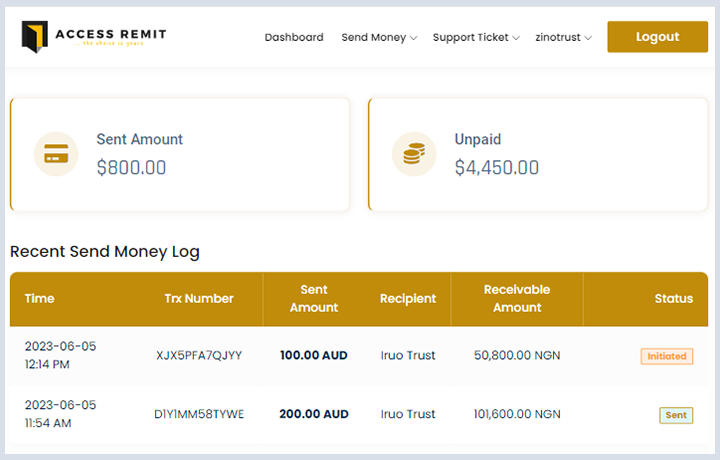720x460 pixels.
Task: Select transaction number XJX5PFA7QJYY
Action: pos(199,355)
